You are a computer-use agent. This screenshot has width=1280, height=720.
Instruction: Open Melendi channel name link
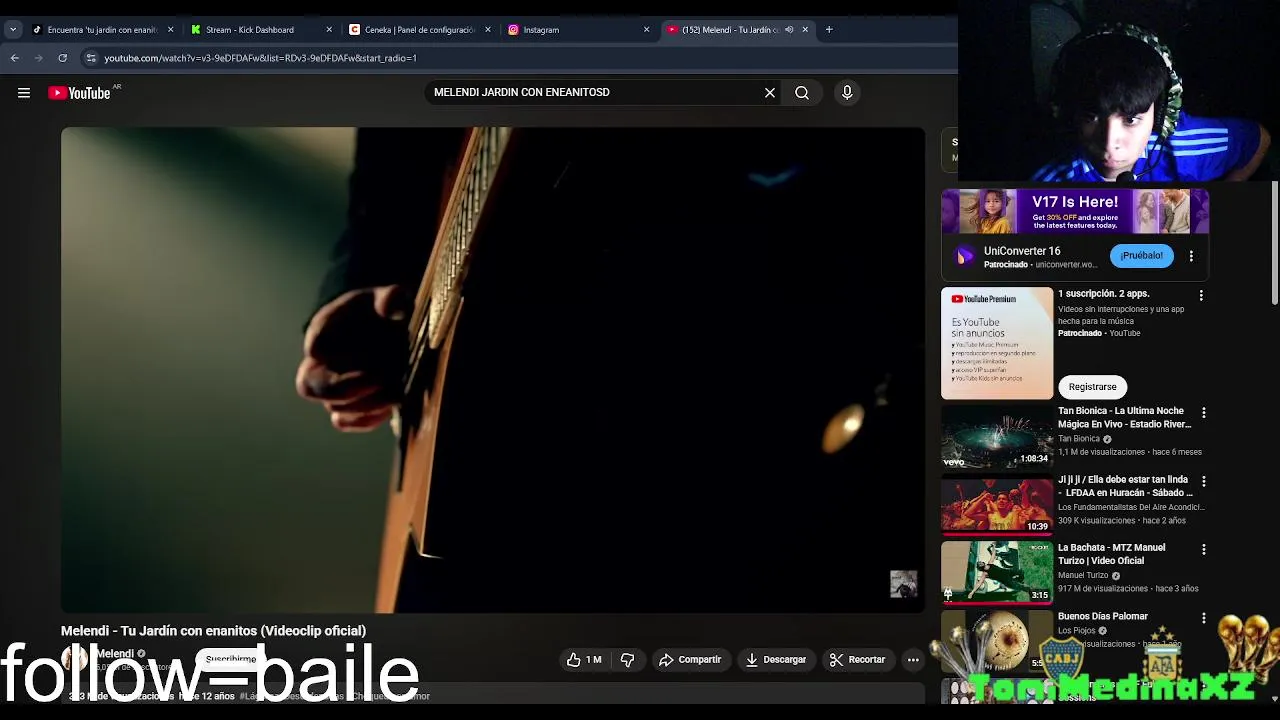click(115, 654)
